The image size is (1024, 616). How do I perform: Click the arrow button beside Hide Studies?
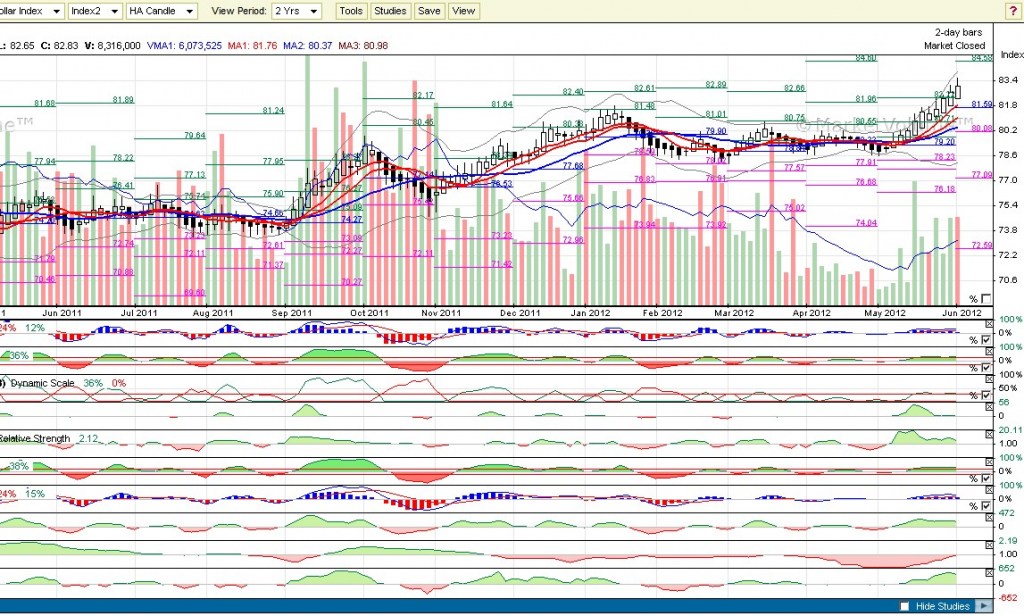click(x=984, y=606)
